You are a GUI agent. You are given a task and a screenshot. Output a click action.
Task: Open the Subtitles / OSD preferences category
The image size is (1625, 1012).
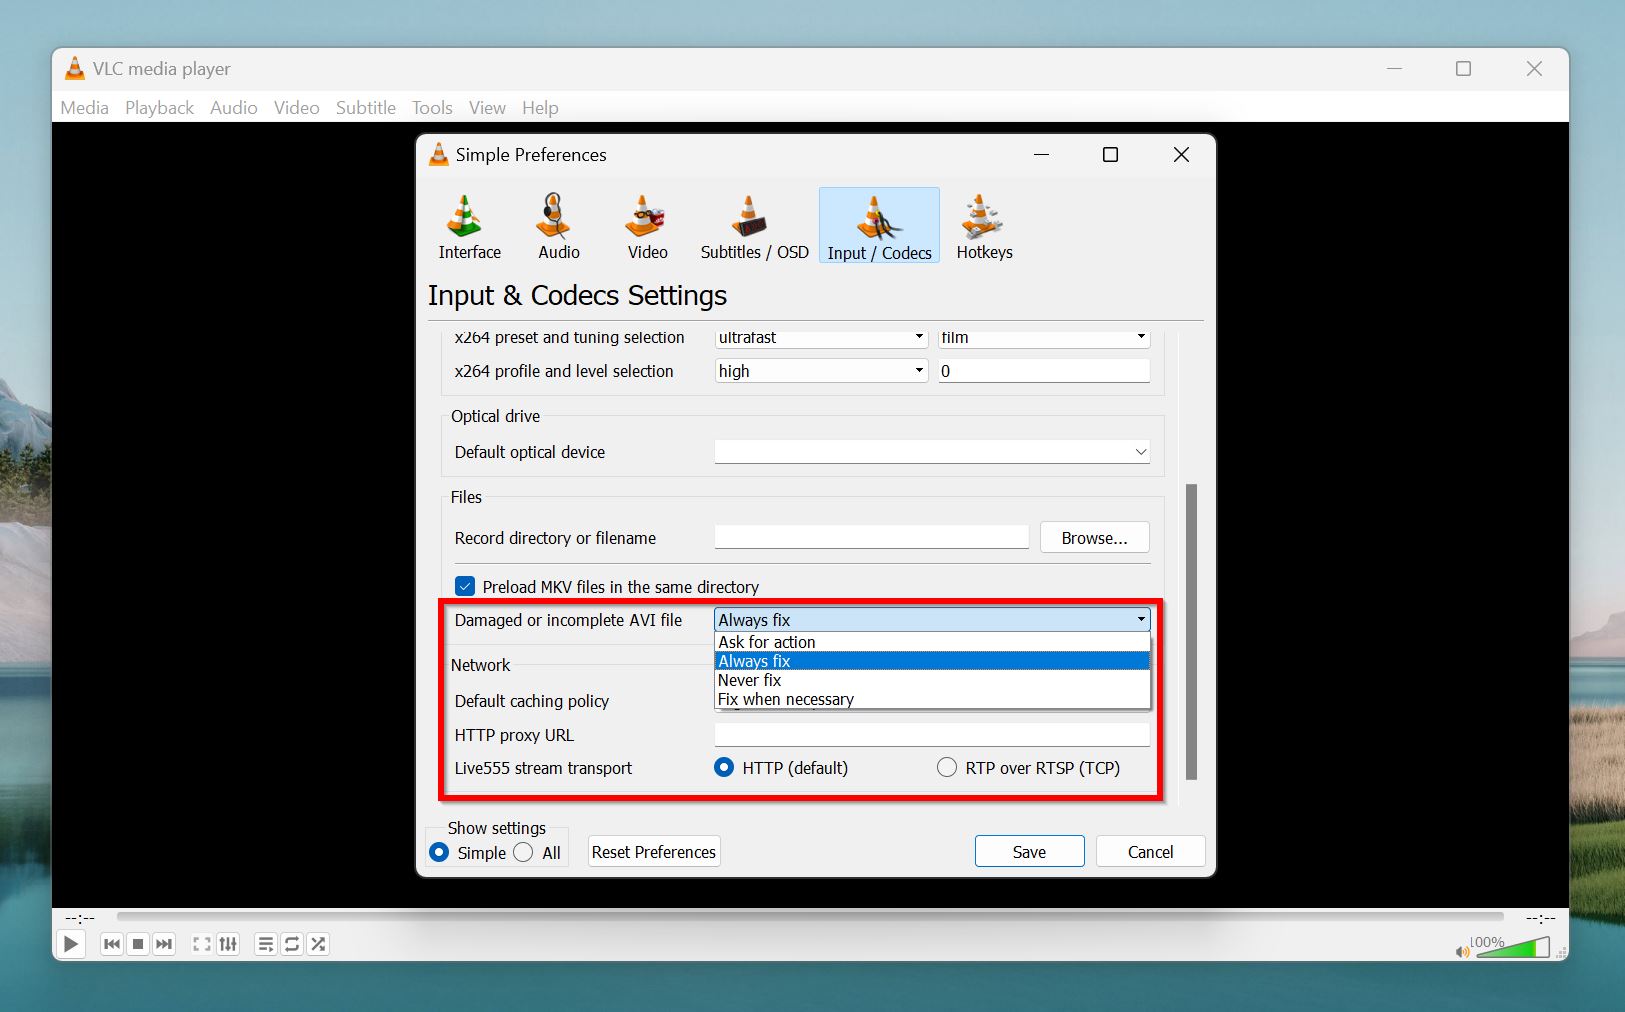754,227
